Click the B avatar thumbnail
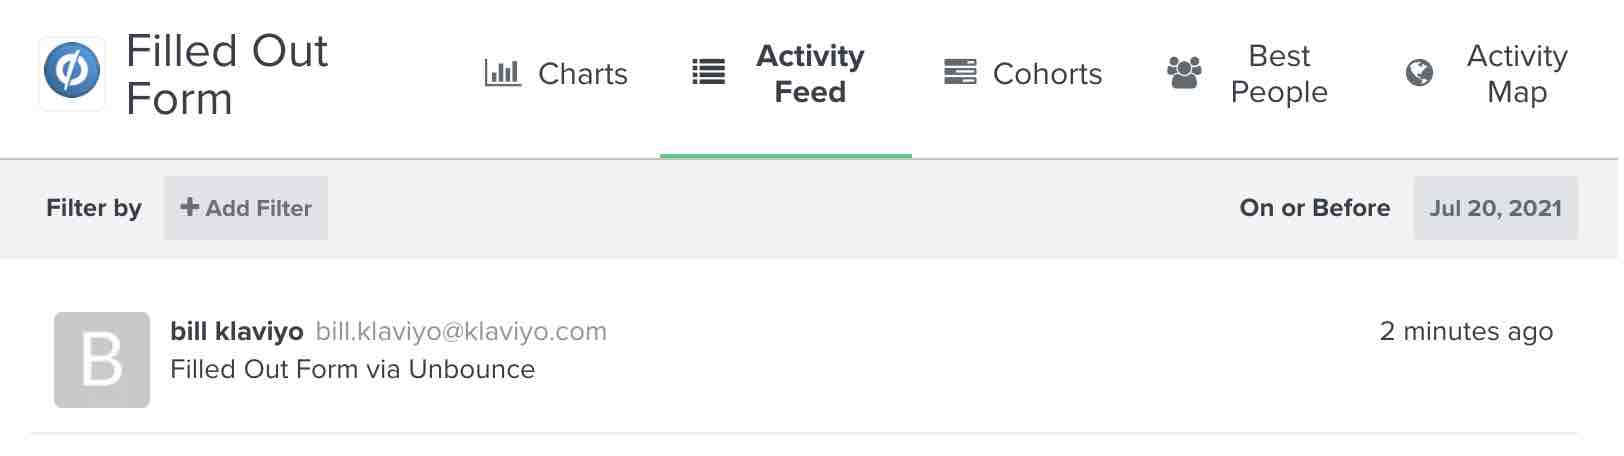Image resolution: width=1624 pixels, height=456 pixels. coord(102,360)
